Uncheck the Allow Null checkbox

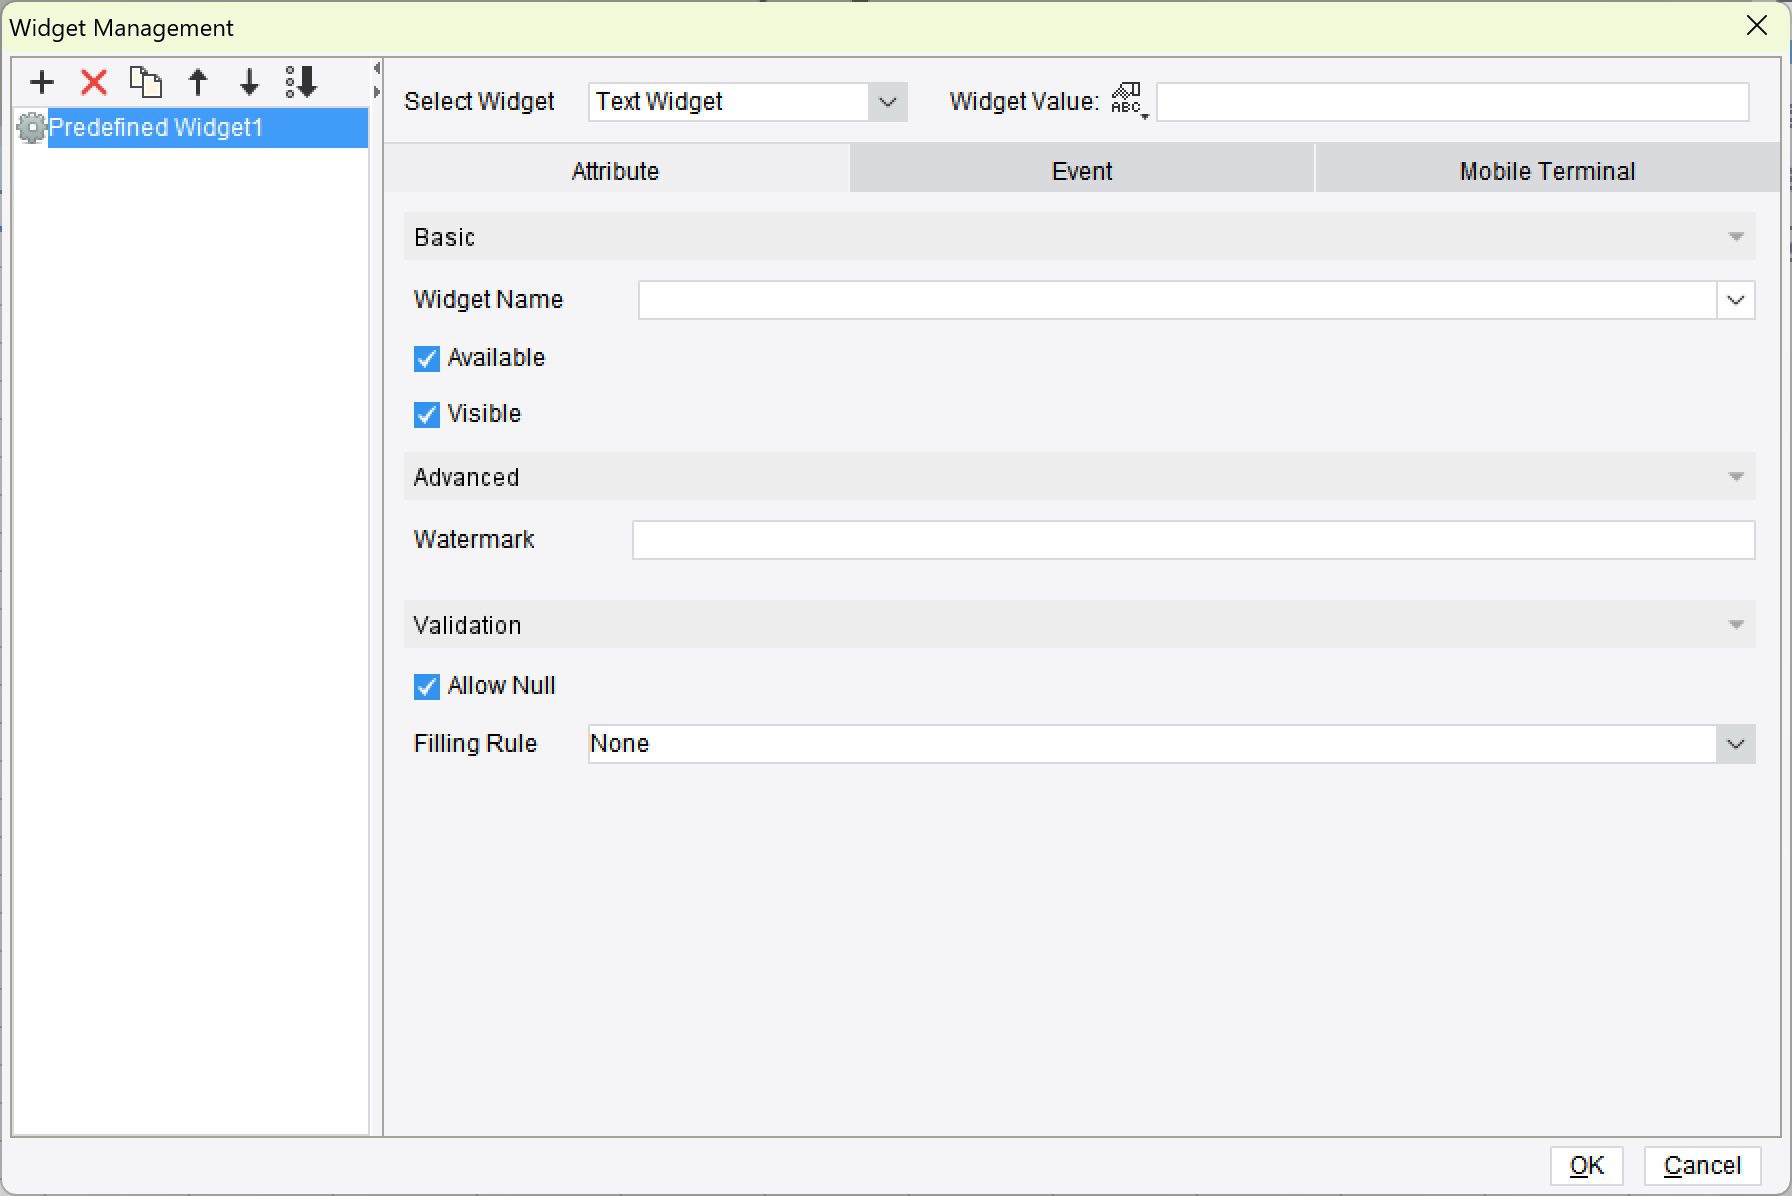coord(427,687)
